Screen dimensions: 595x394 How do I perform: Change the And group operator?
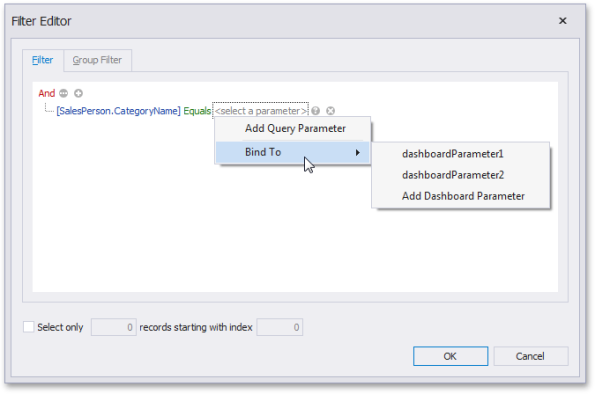click(x=47, y=93)
